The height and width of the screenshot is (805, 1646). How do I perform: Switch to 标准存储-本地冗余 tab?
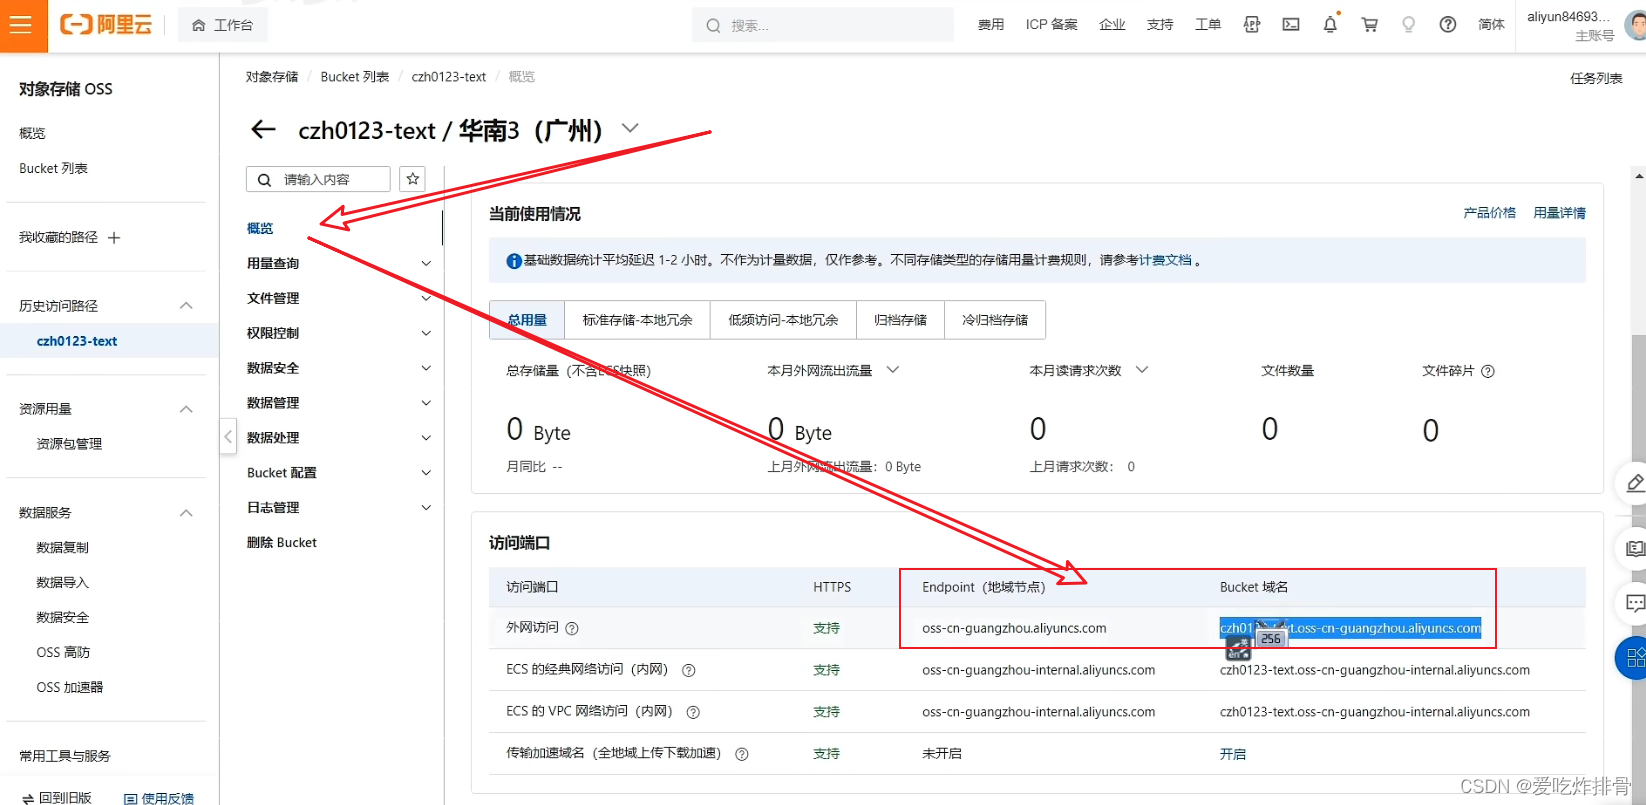pyautogui.click(x=637, y=320)
